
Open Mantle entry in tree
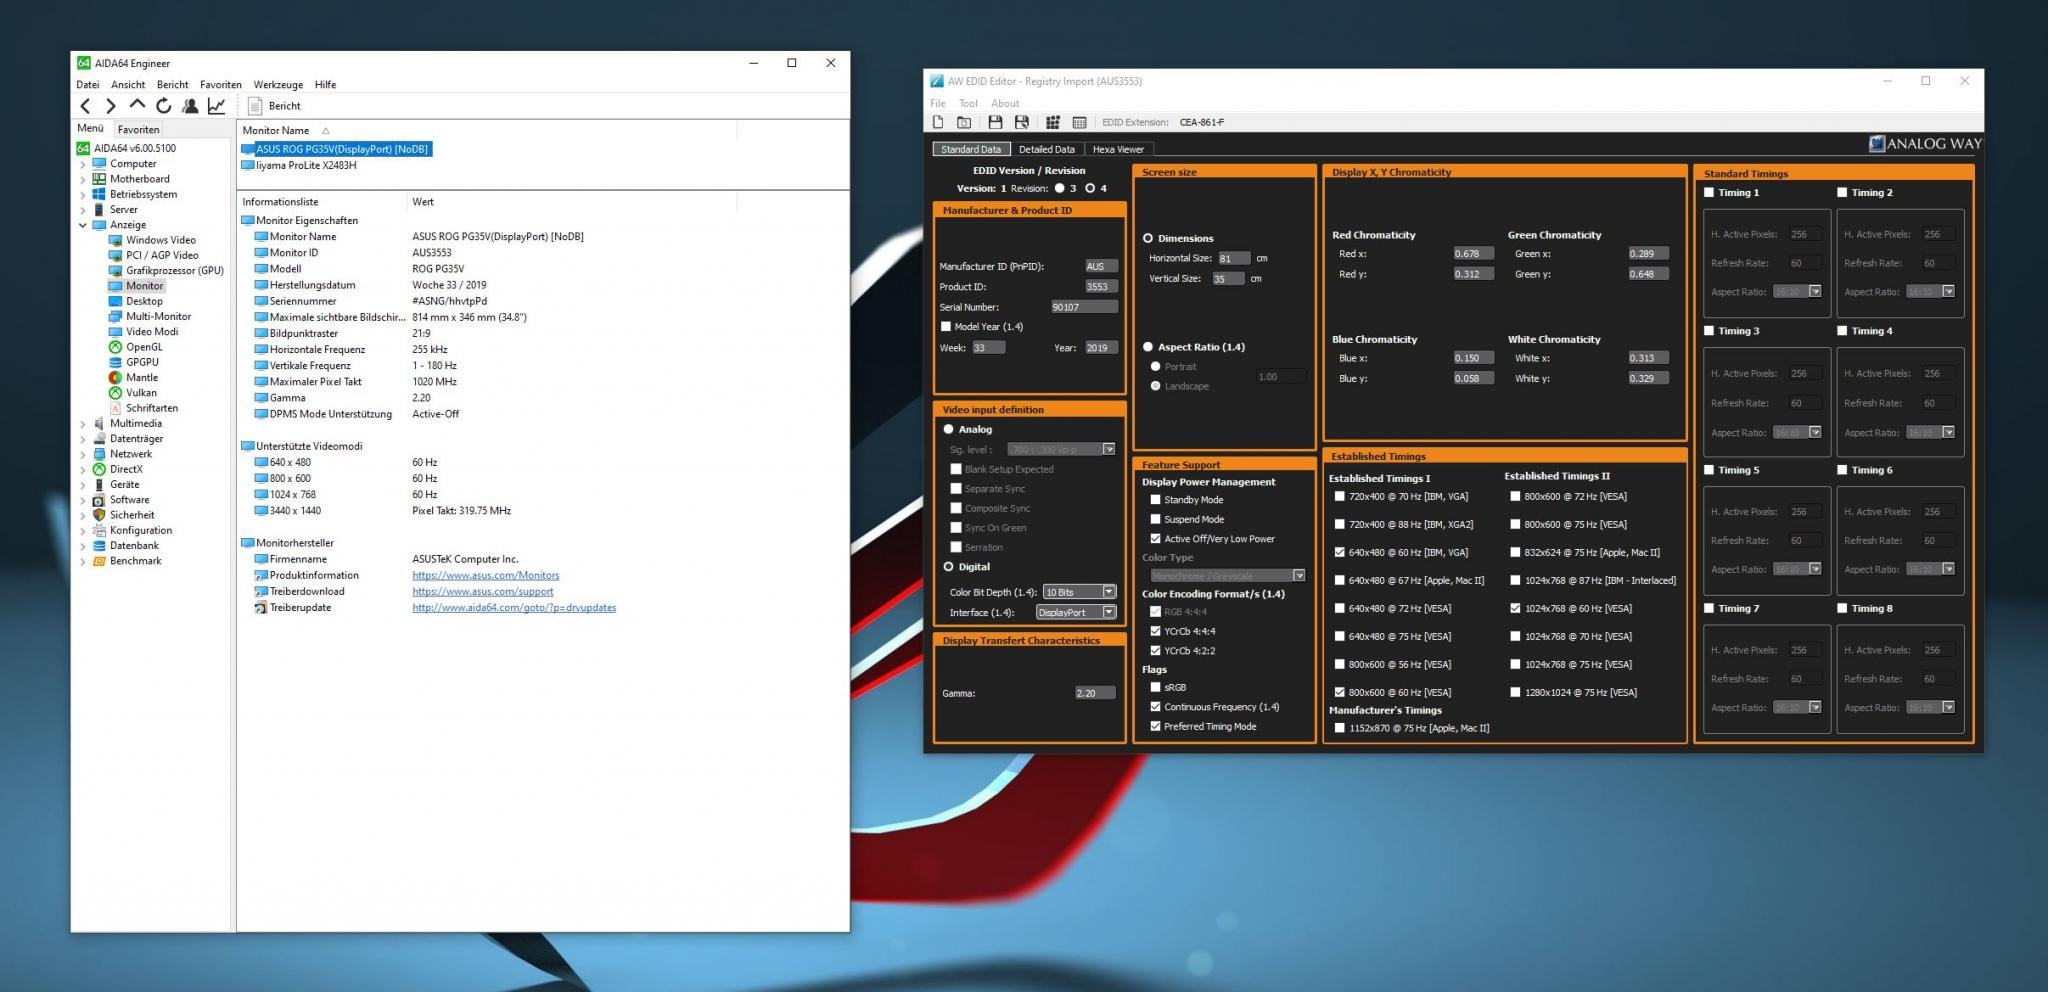click(x=142, y=377)
